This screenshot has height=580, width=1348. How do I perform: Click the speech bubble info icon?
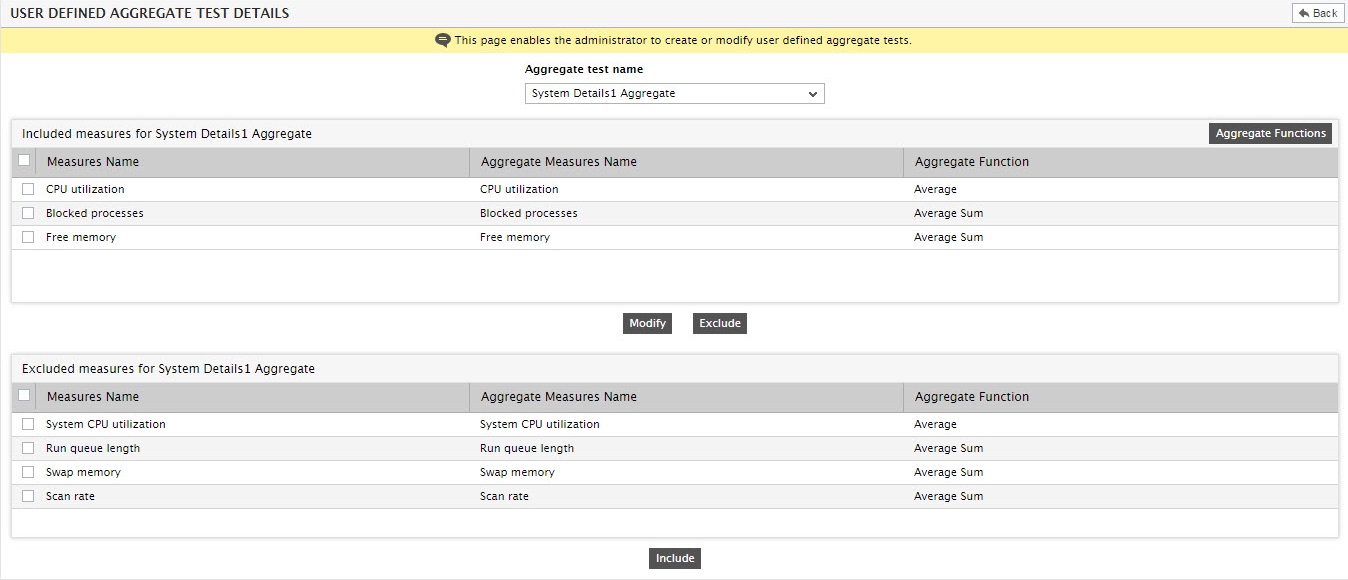[443, 41]
